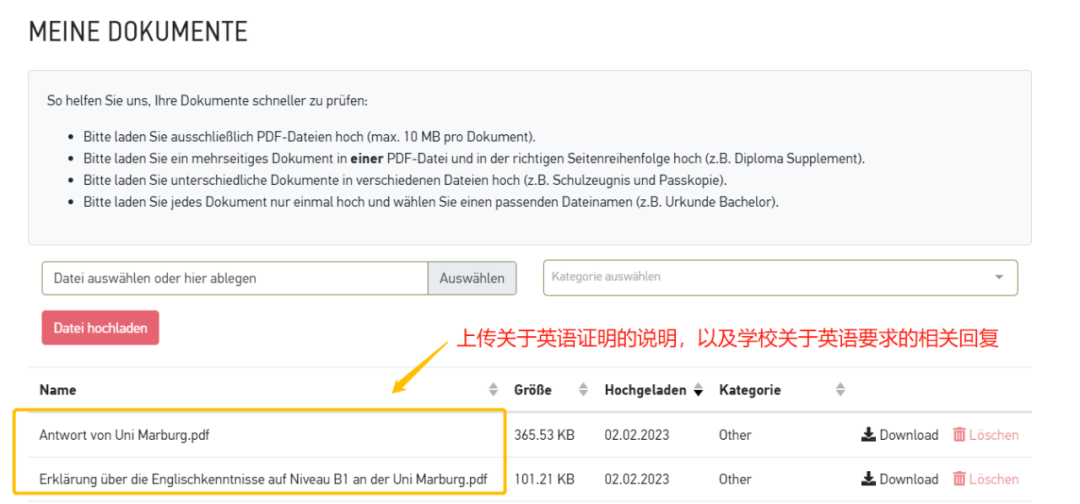Click the file drop field 'Datei auswählen oder hier ablegen'
Image resolution: width=1080 pixels, height=504 pixels.
click(x=235, y=278)
